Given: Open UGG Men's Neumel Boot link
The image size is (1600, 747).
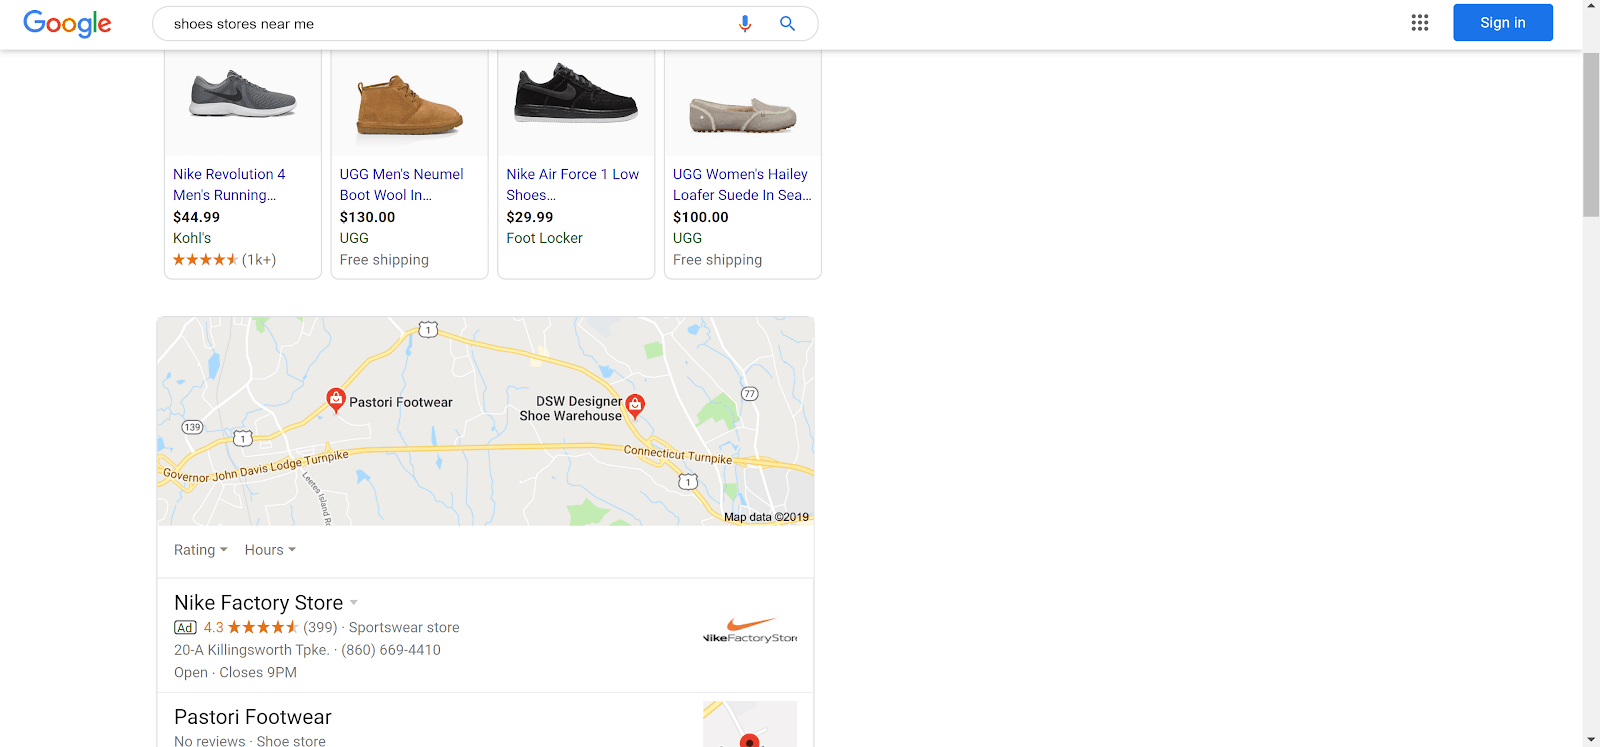Looking at the screenshot, I should [x=401, y=184].
